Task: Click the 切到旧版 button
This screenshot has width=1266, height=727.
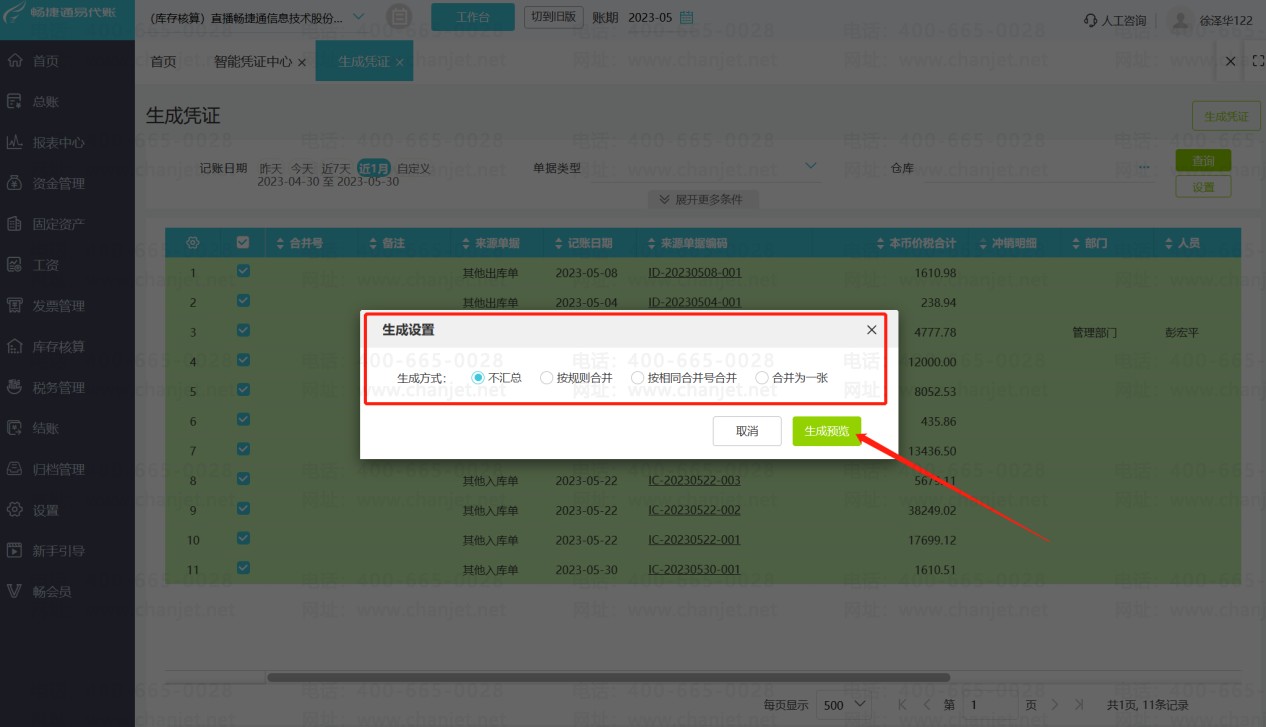Action: (x=553, y=17)
